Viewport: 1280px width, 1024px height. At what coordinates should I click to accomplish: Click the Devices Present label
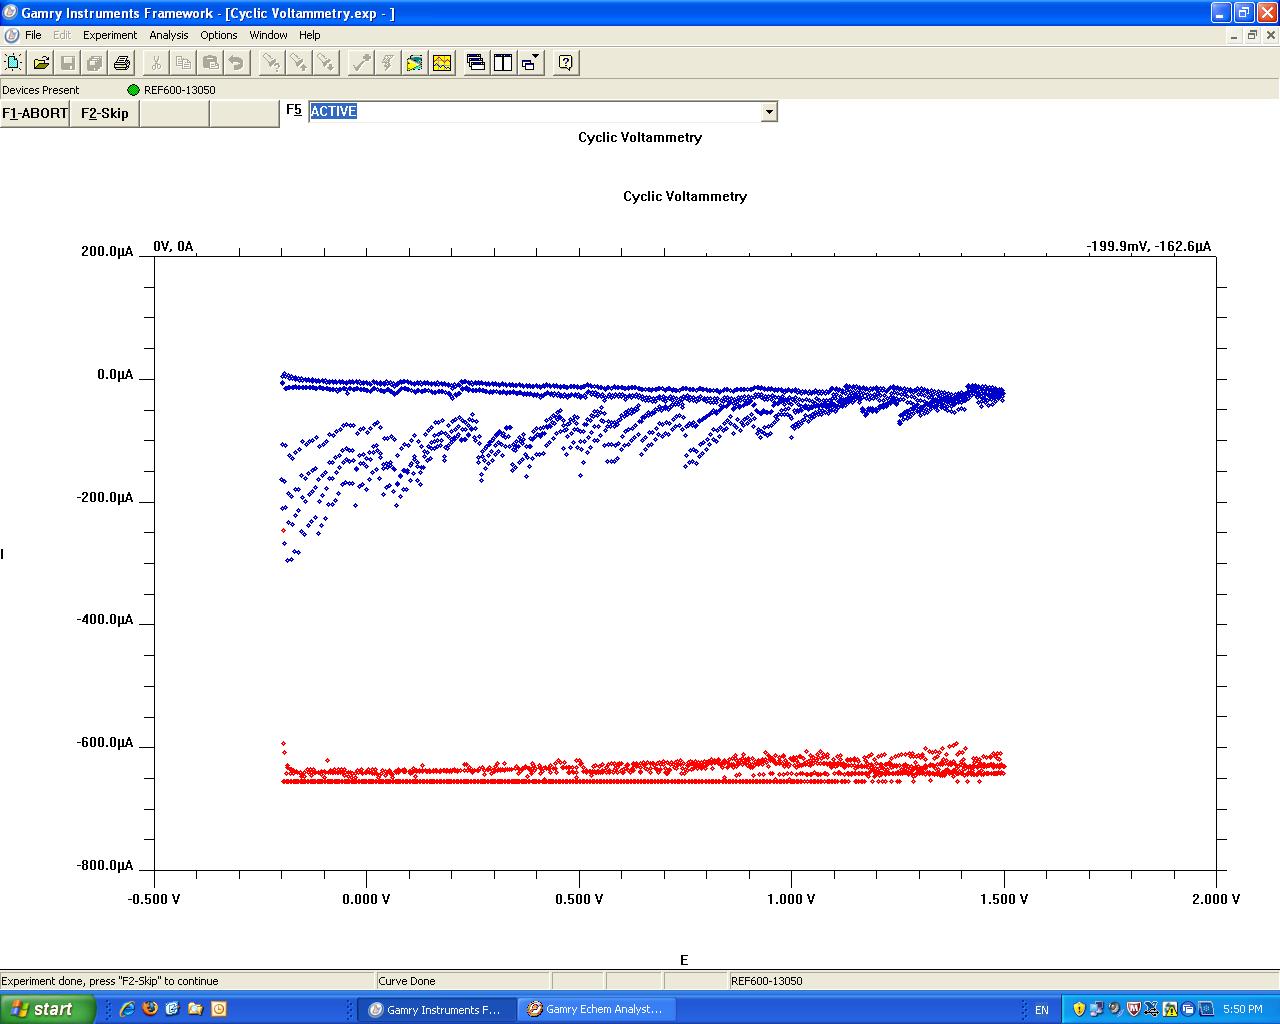coord(41,90)
